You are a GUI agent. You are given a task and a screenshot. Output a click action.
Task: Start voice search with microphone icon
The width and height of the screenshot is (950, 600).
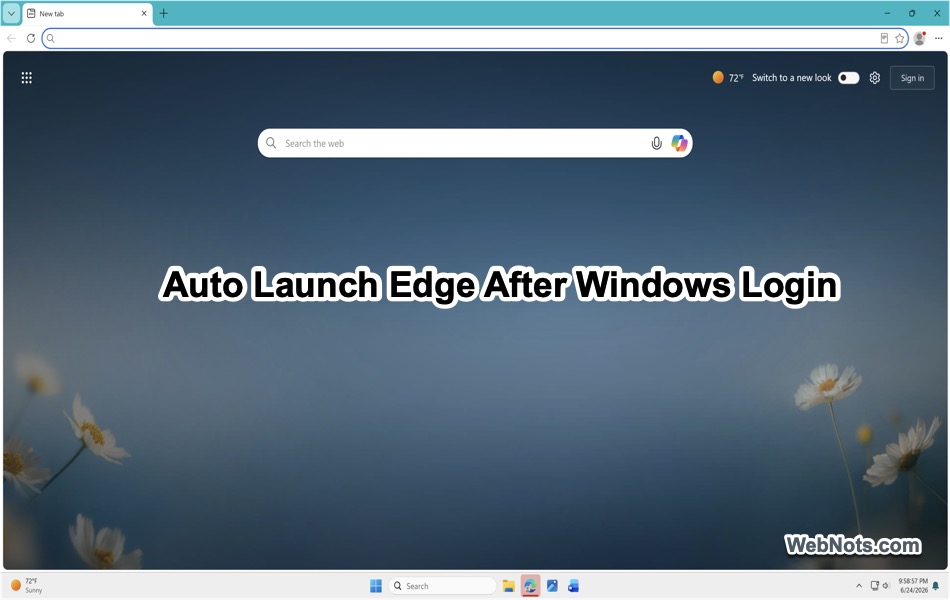(656, 144)
